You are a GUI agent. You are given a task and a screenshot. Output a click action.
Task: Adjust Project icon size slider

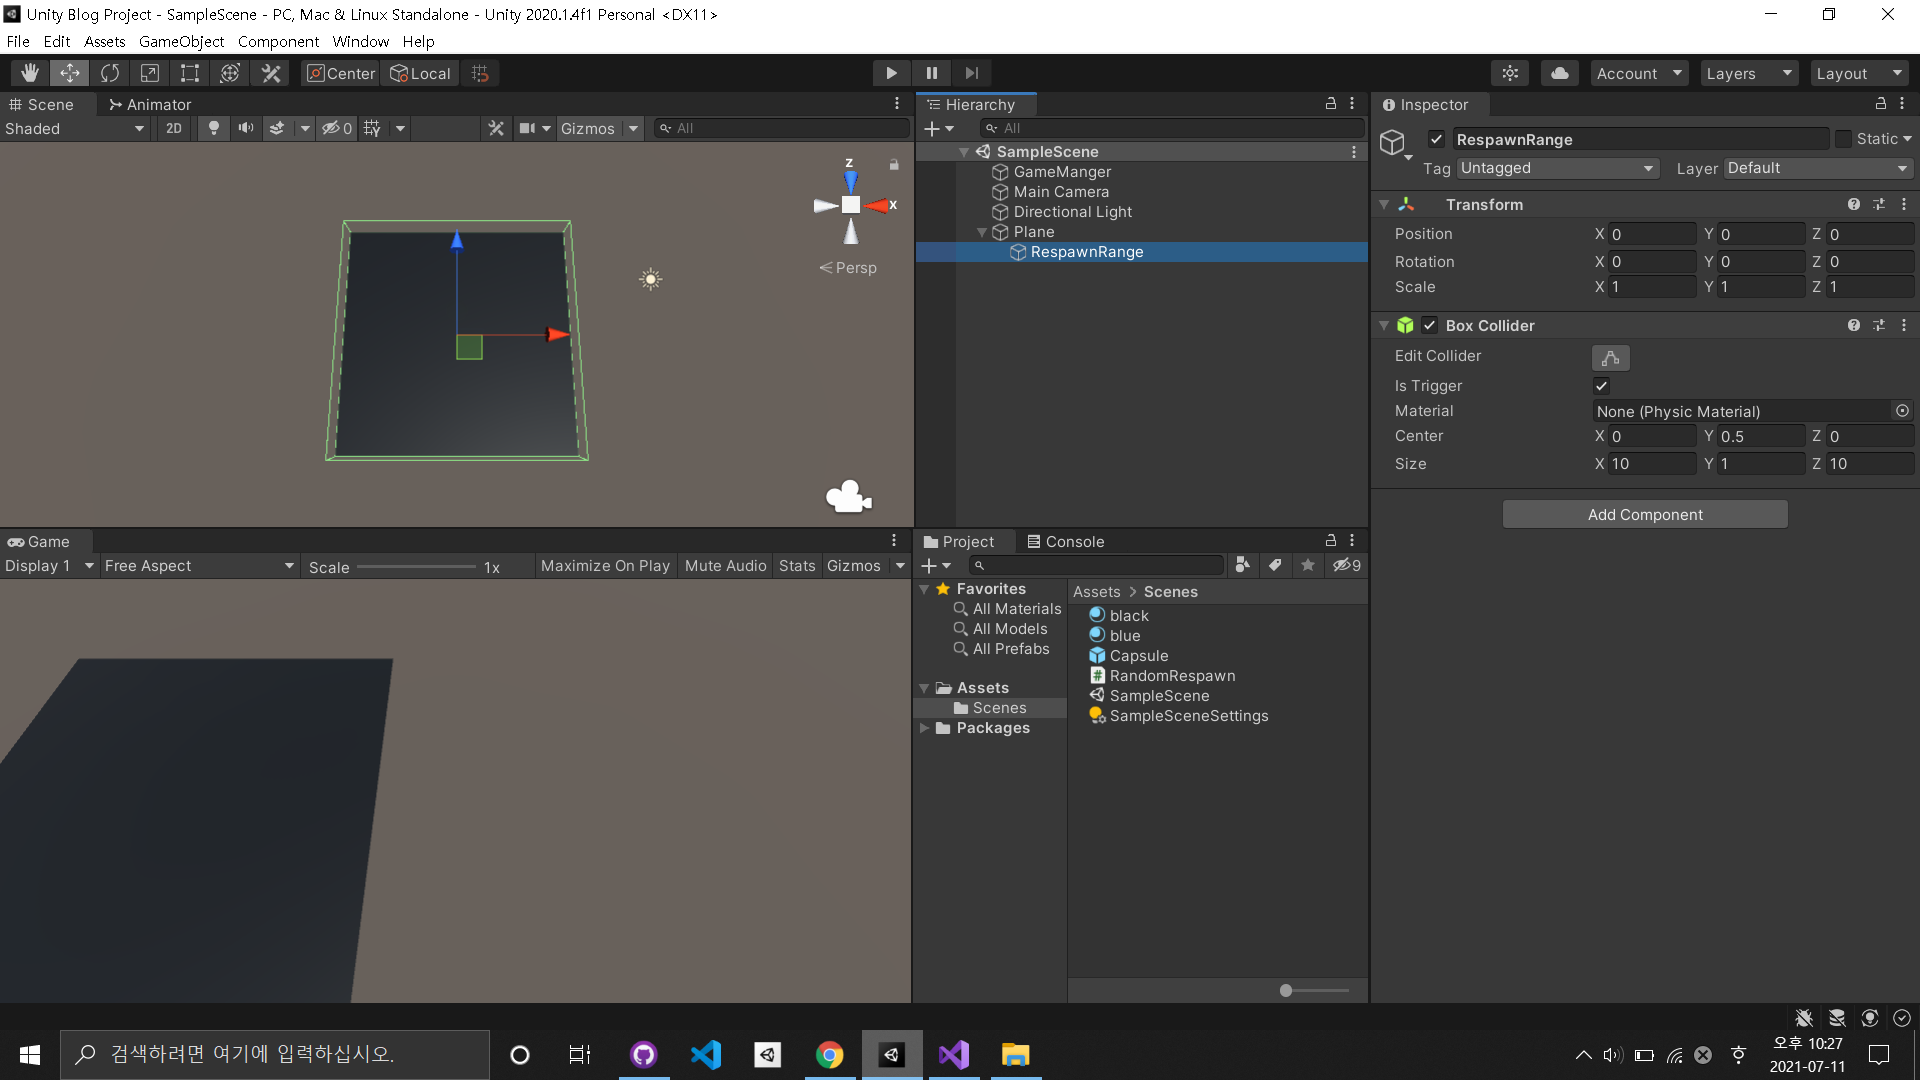pyautogui.click(x=1314, y=990)
